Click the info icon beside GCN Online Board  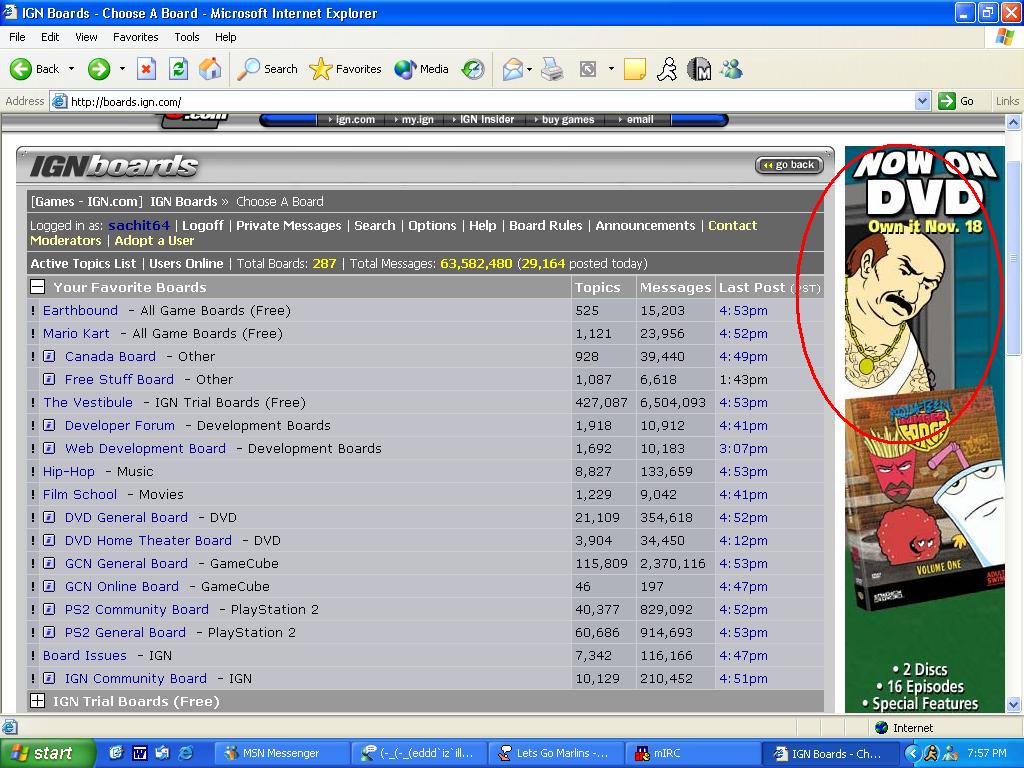coord(49,586)
